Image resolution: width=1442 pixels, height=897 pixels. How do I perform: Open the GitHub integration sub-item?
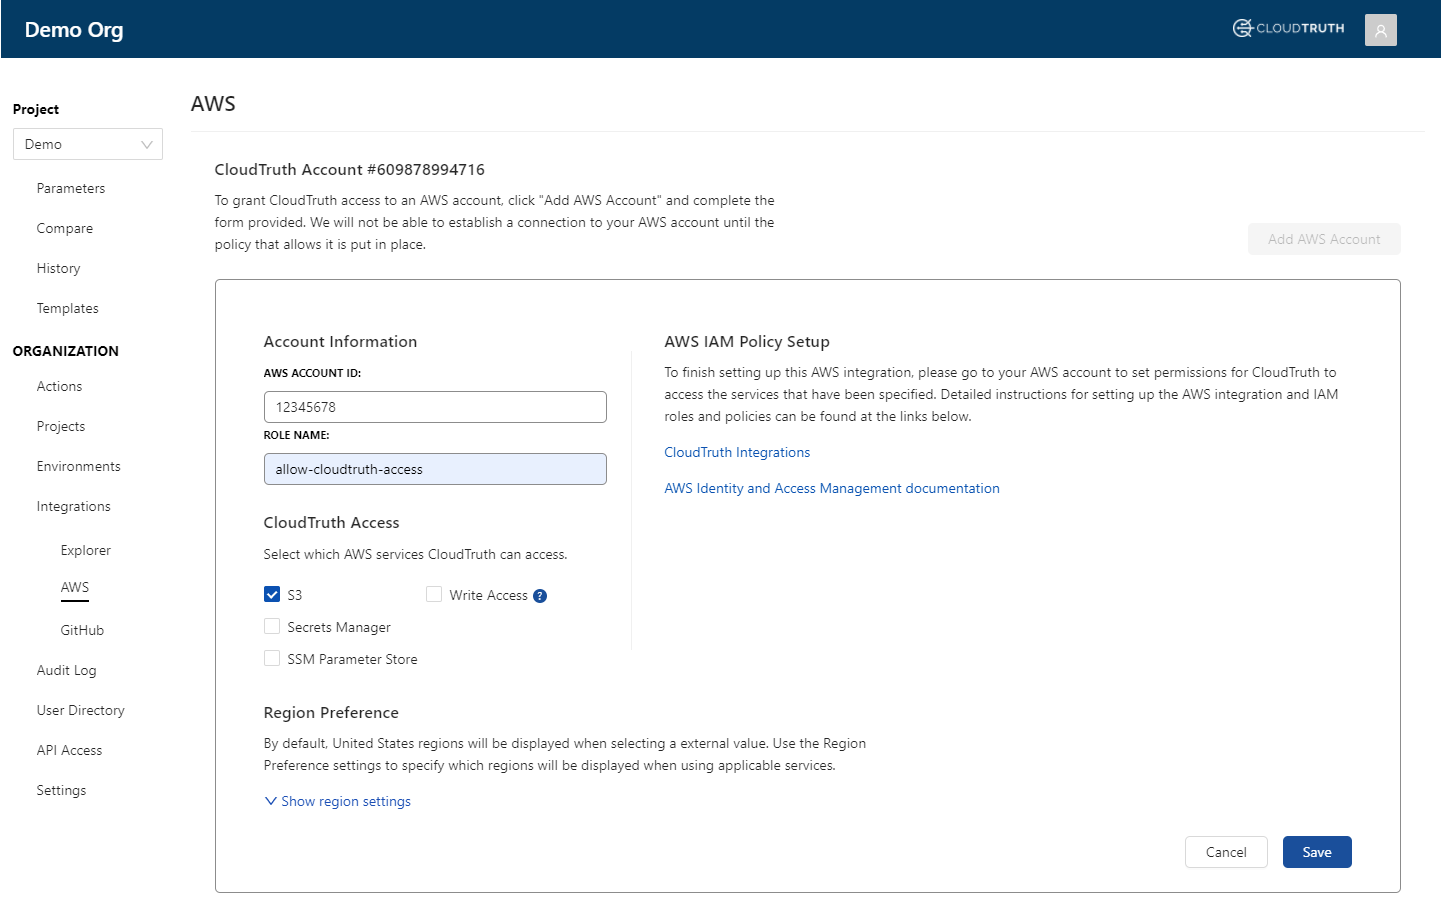click(x=82, y=630)
